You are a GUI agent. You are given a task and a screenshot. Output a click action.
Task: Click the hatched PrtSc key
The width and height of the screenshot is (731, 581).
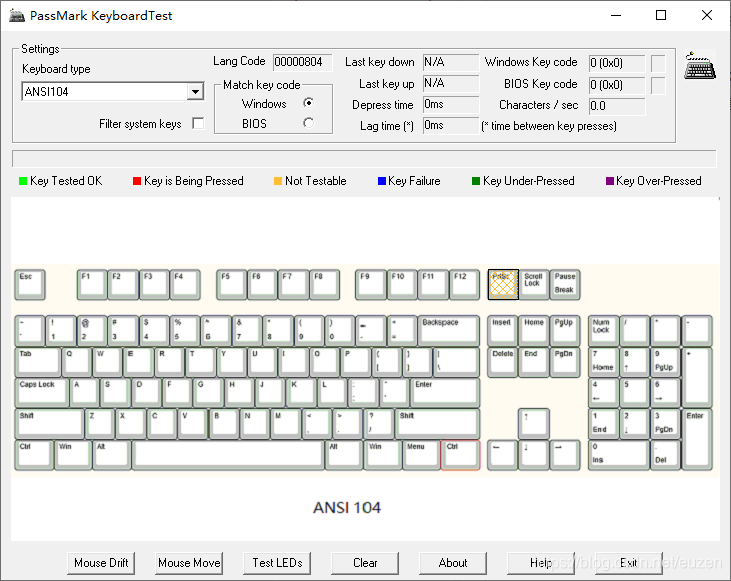tap(503, 284)
